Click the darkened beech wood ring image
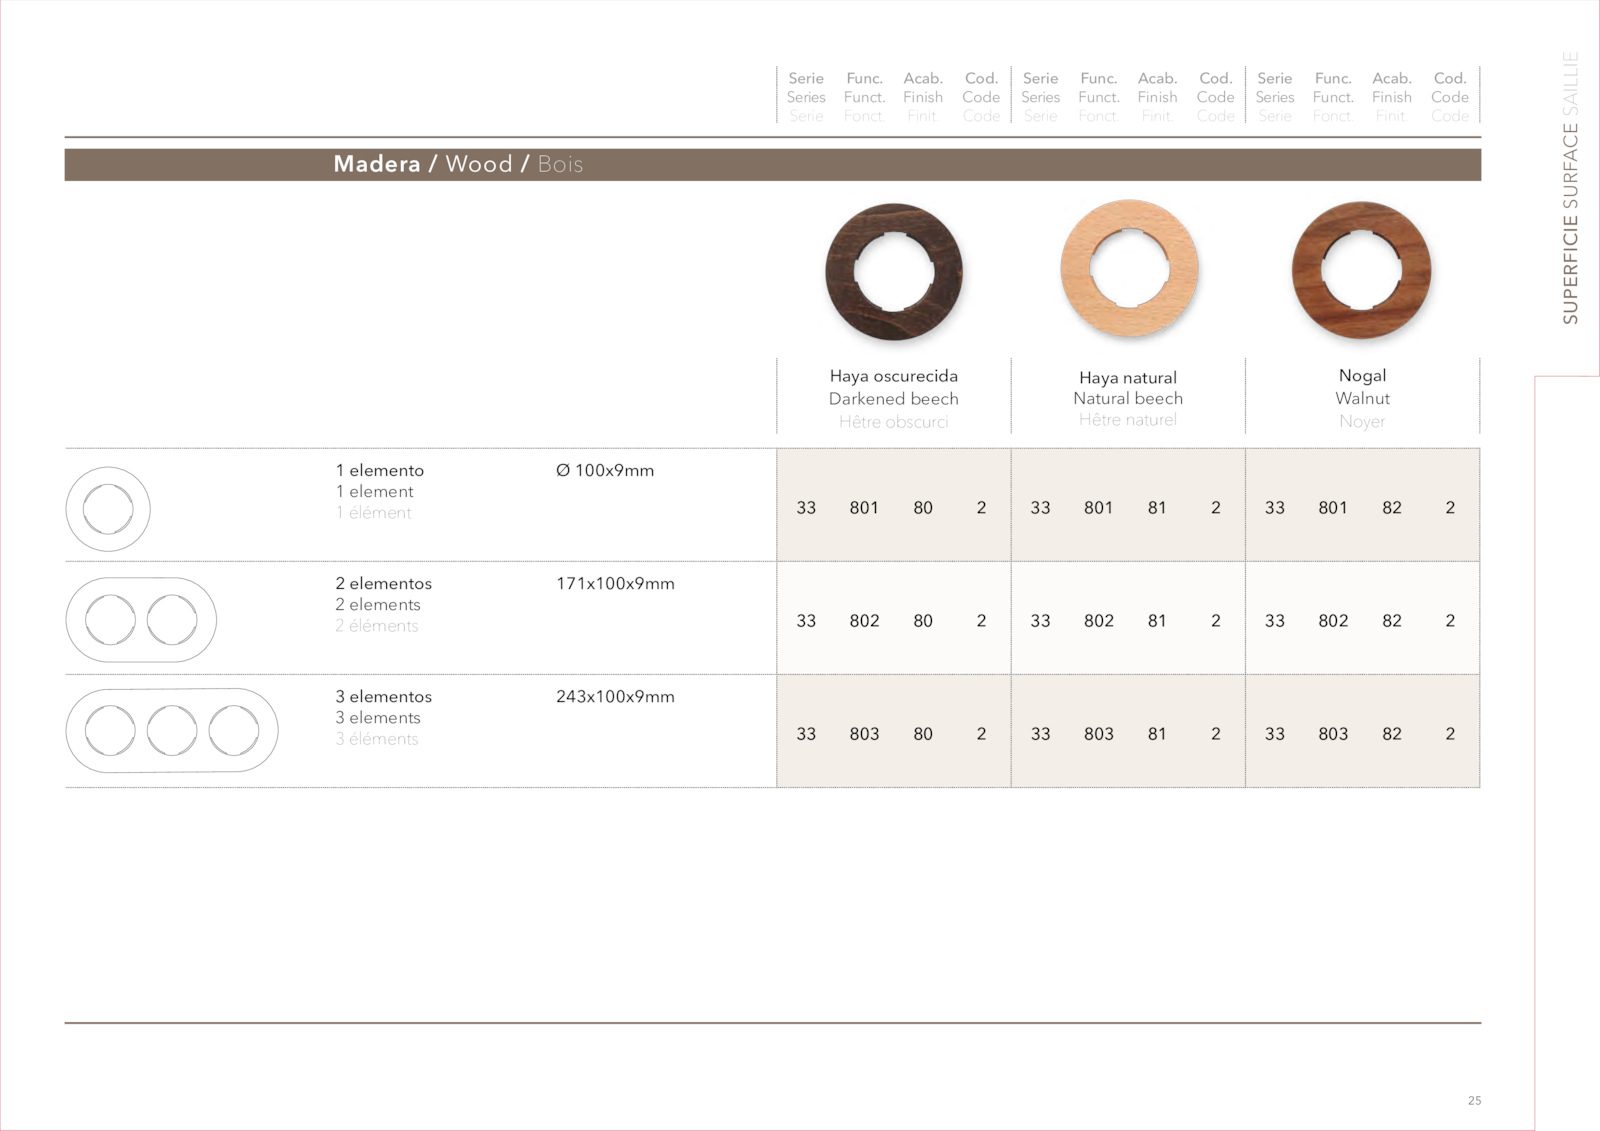This screenshot has width=1600, height=1131. click(x=894, y=272)
